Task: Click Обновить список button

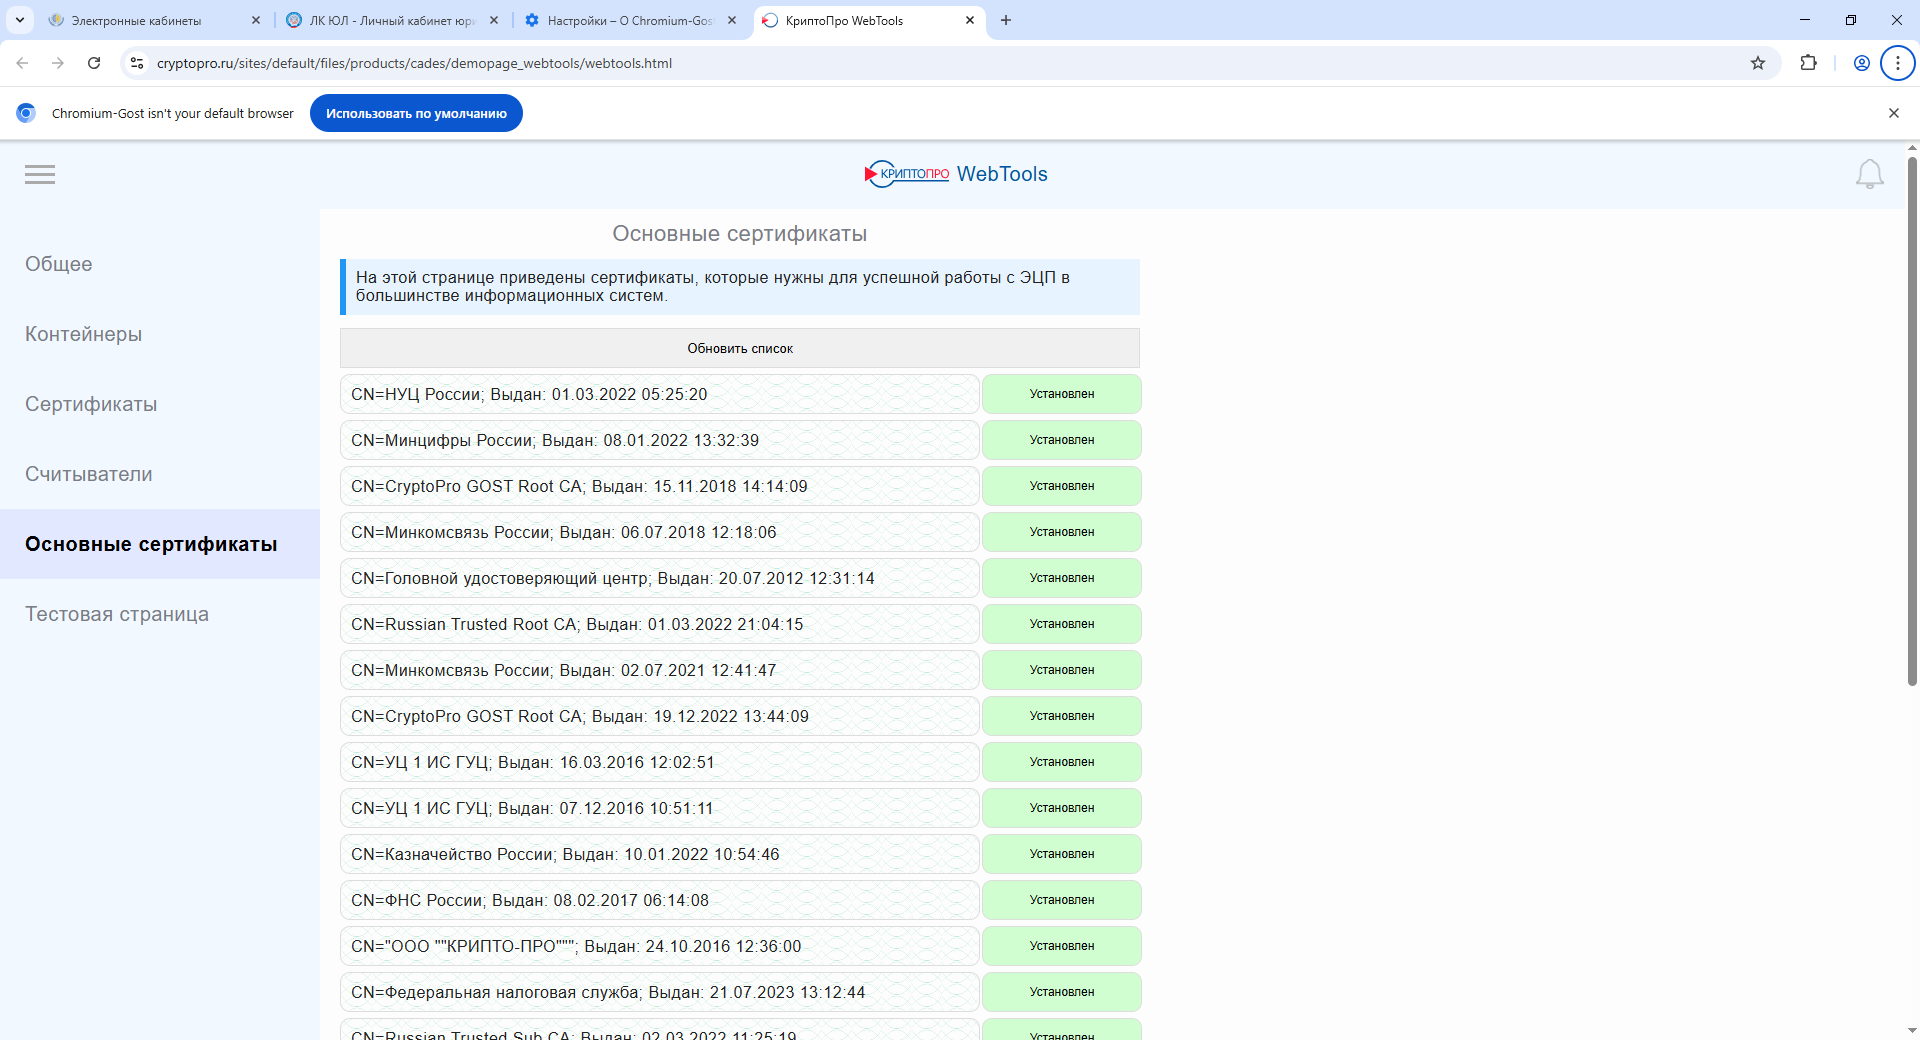Action: point(739,348)
